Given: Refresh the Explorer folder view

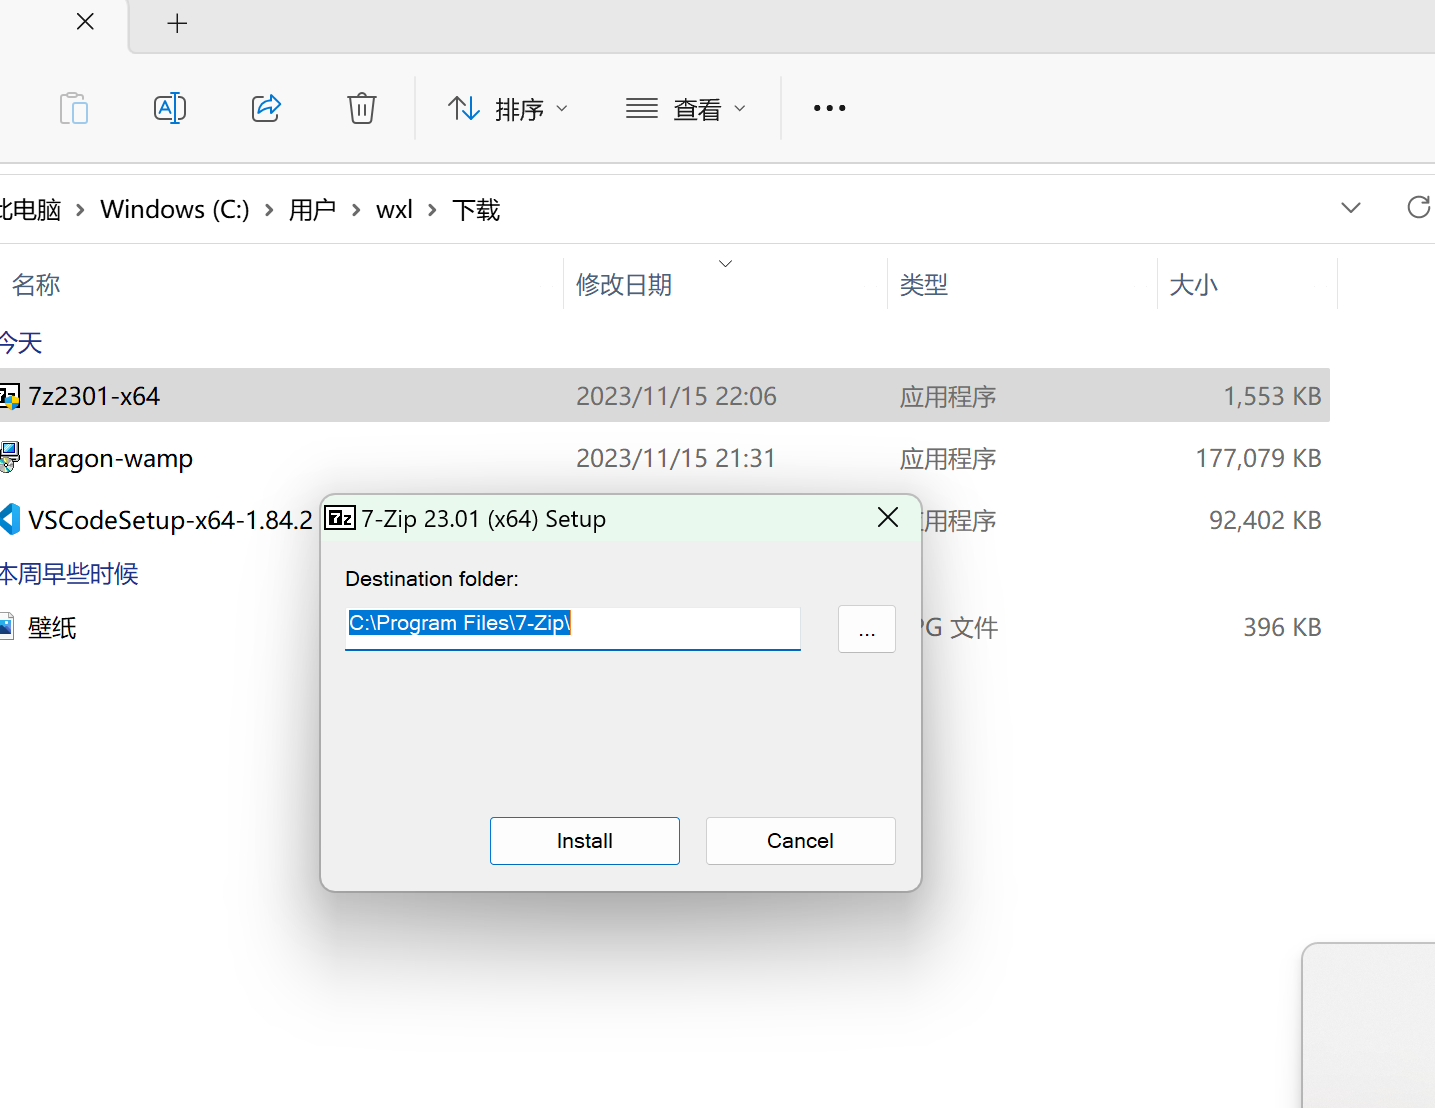Looking at the screenshot, I should (1418, 207).
